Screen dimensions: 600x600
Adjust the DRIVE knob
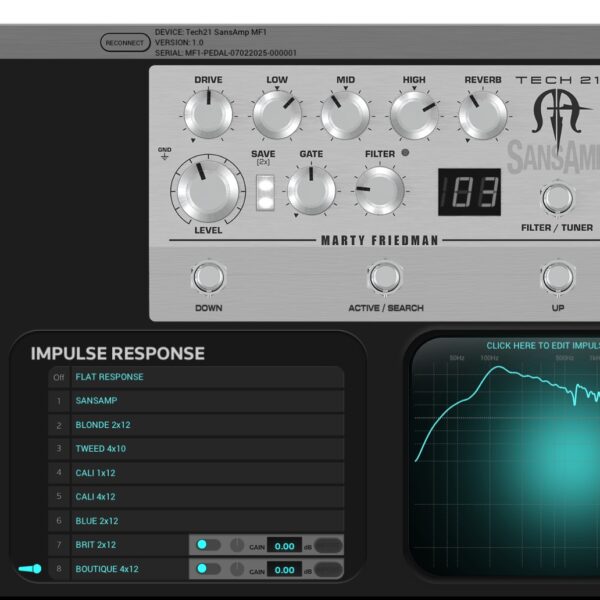pos(209,114)
